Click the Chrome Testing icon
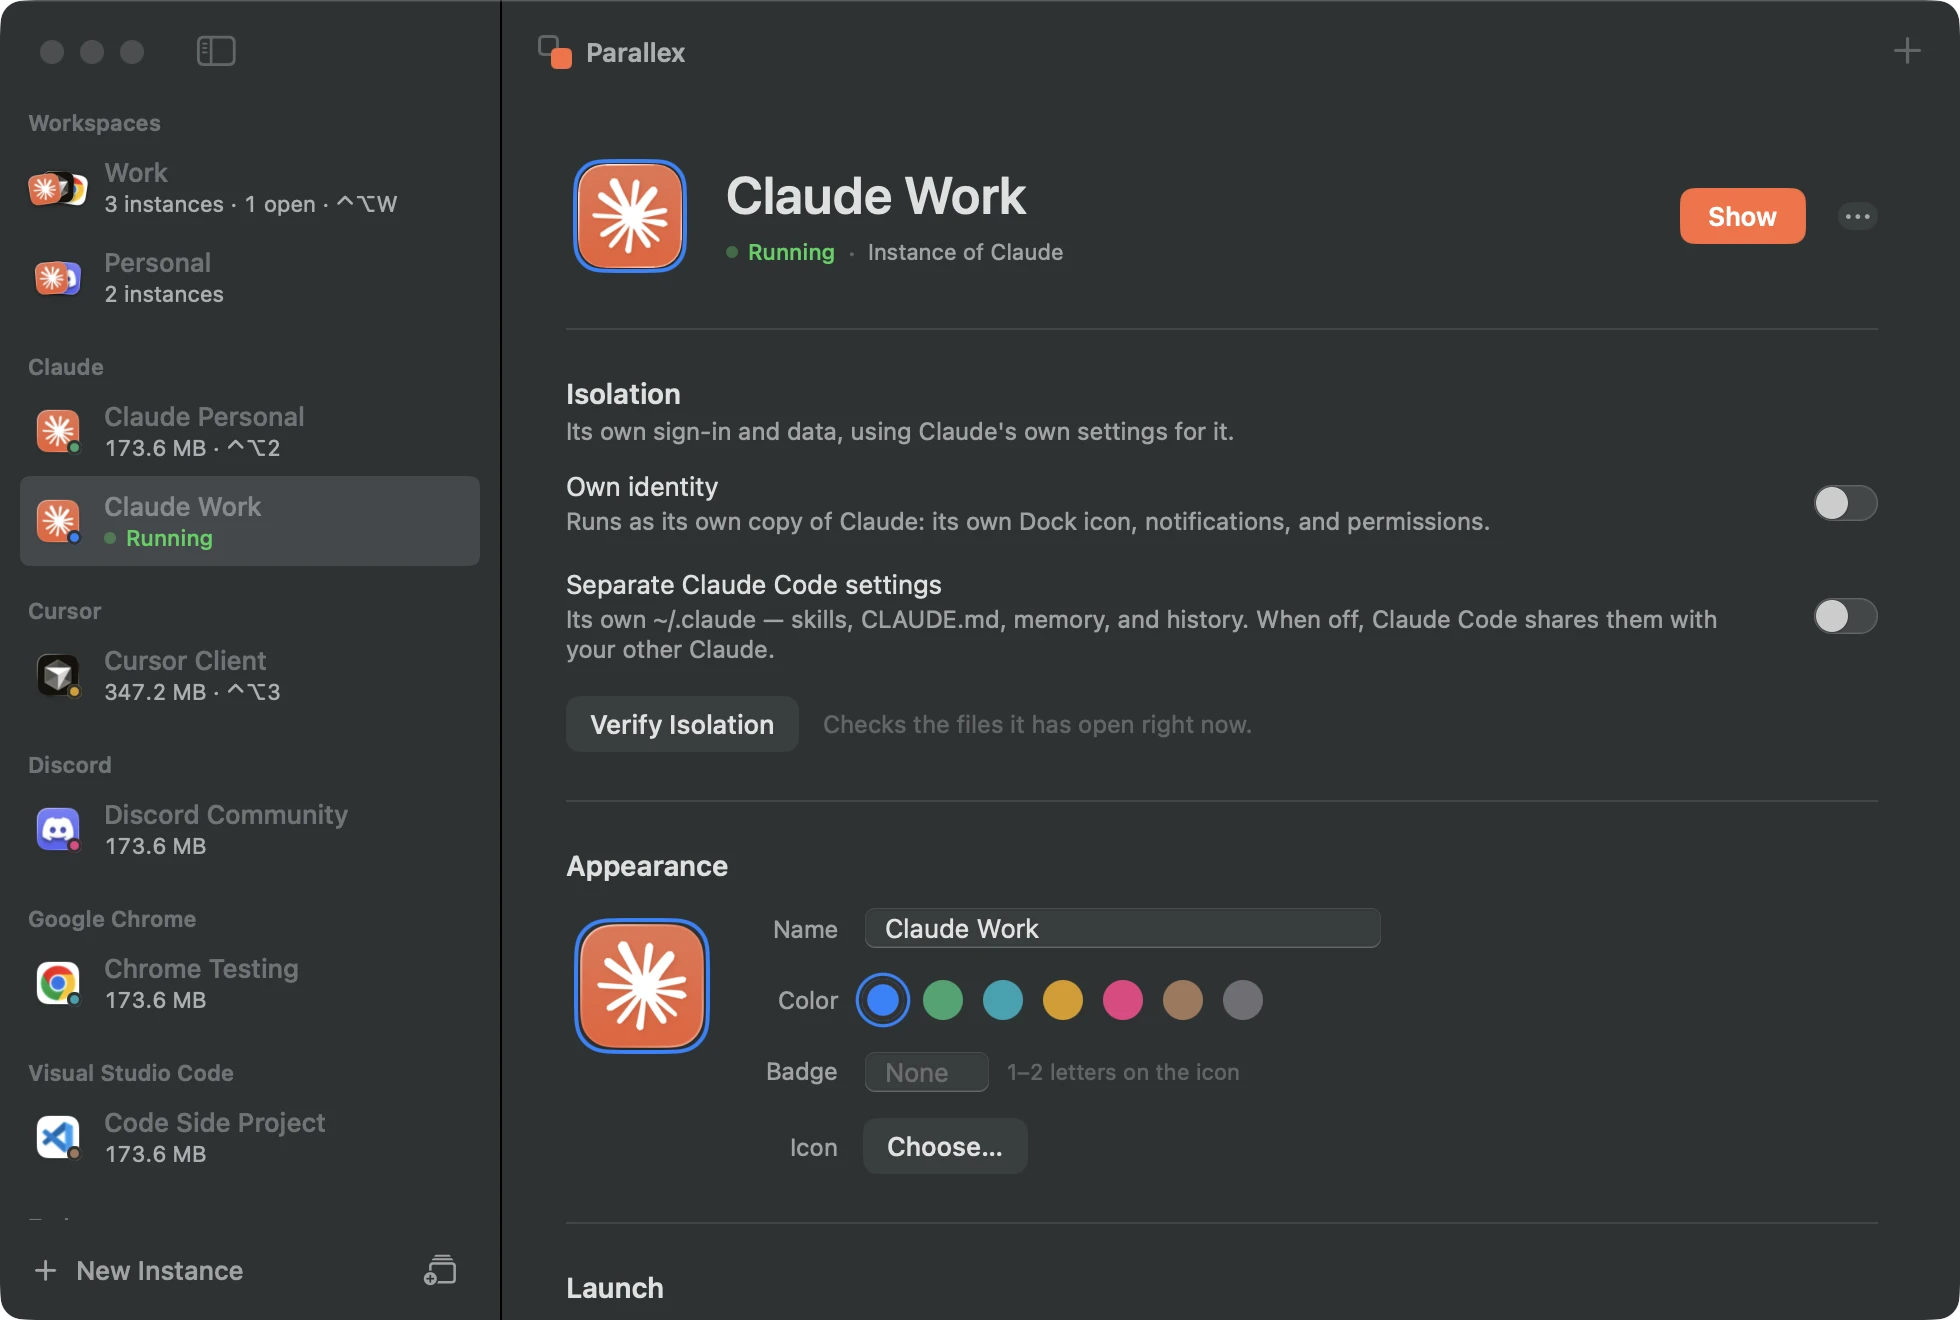Image resolution: width=1960 pixels, height=1320 pixels. coord(58,983)
